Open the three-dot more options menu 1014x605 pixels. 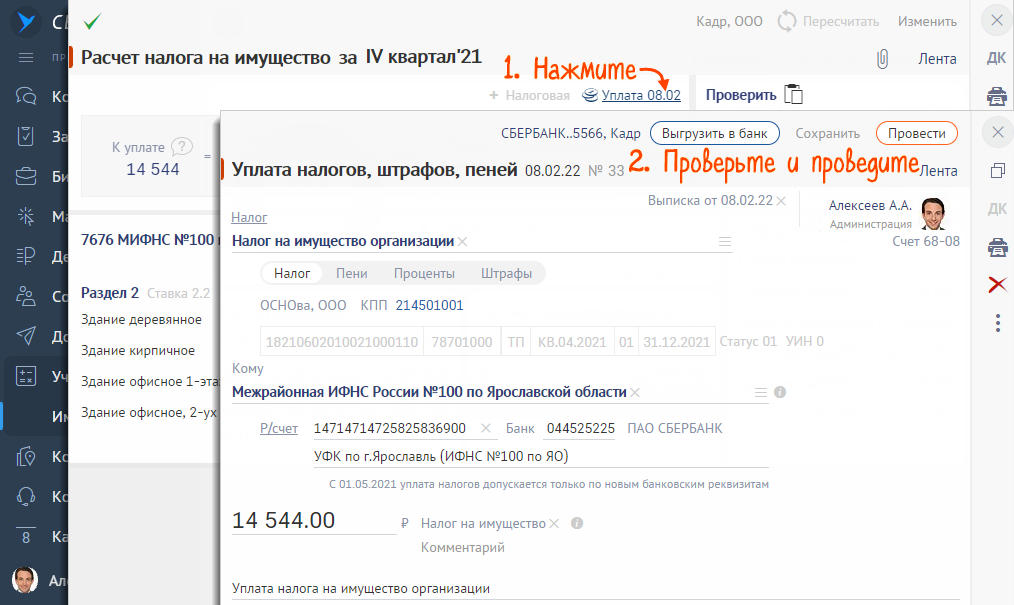click(998, 323)
